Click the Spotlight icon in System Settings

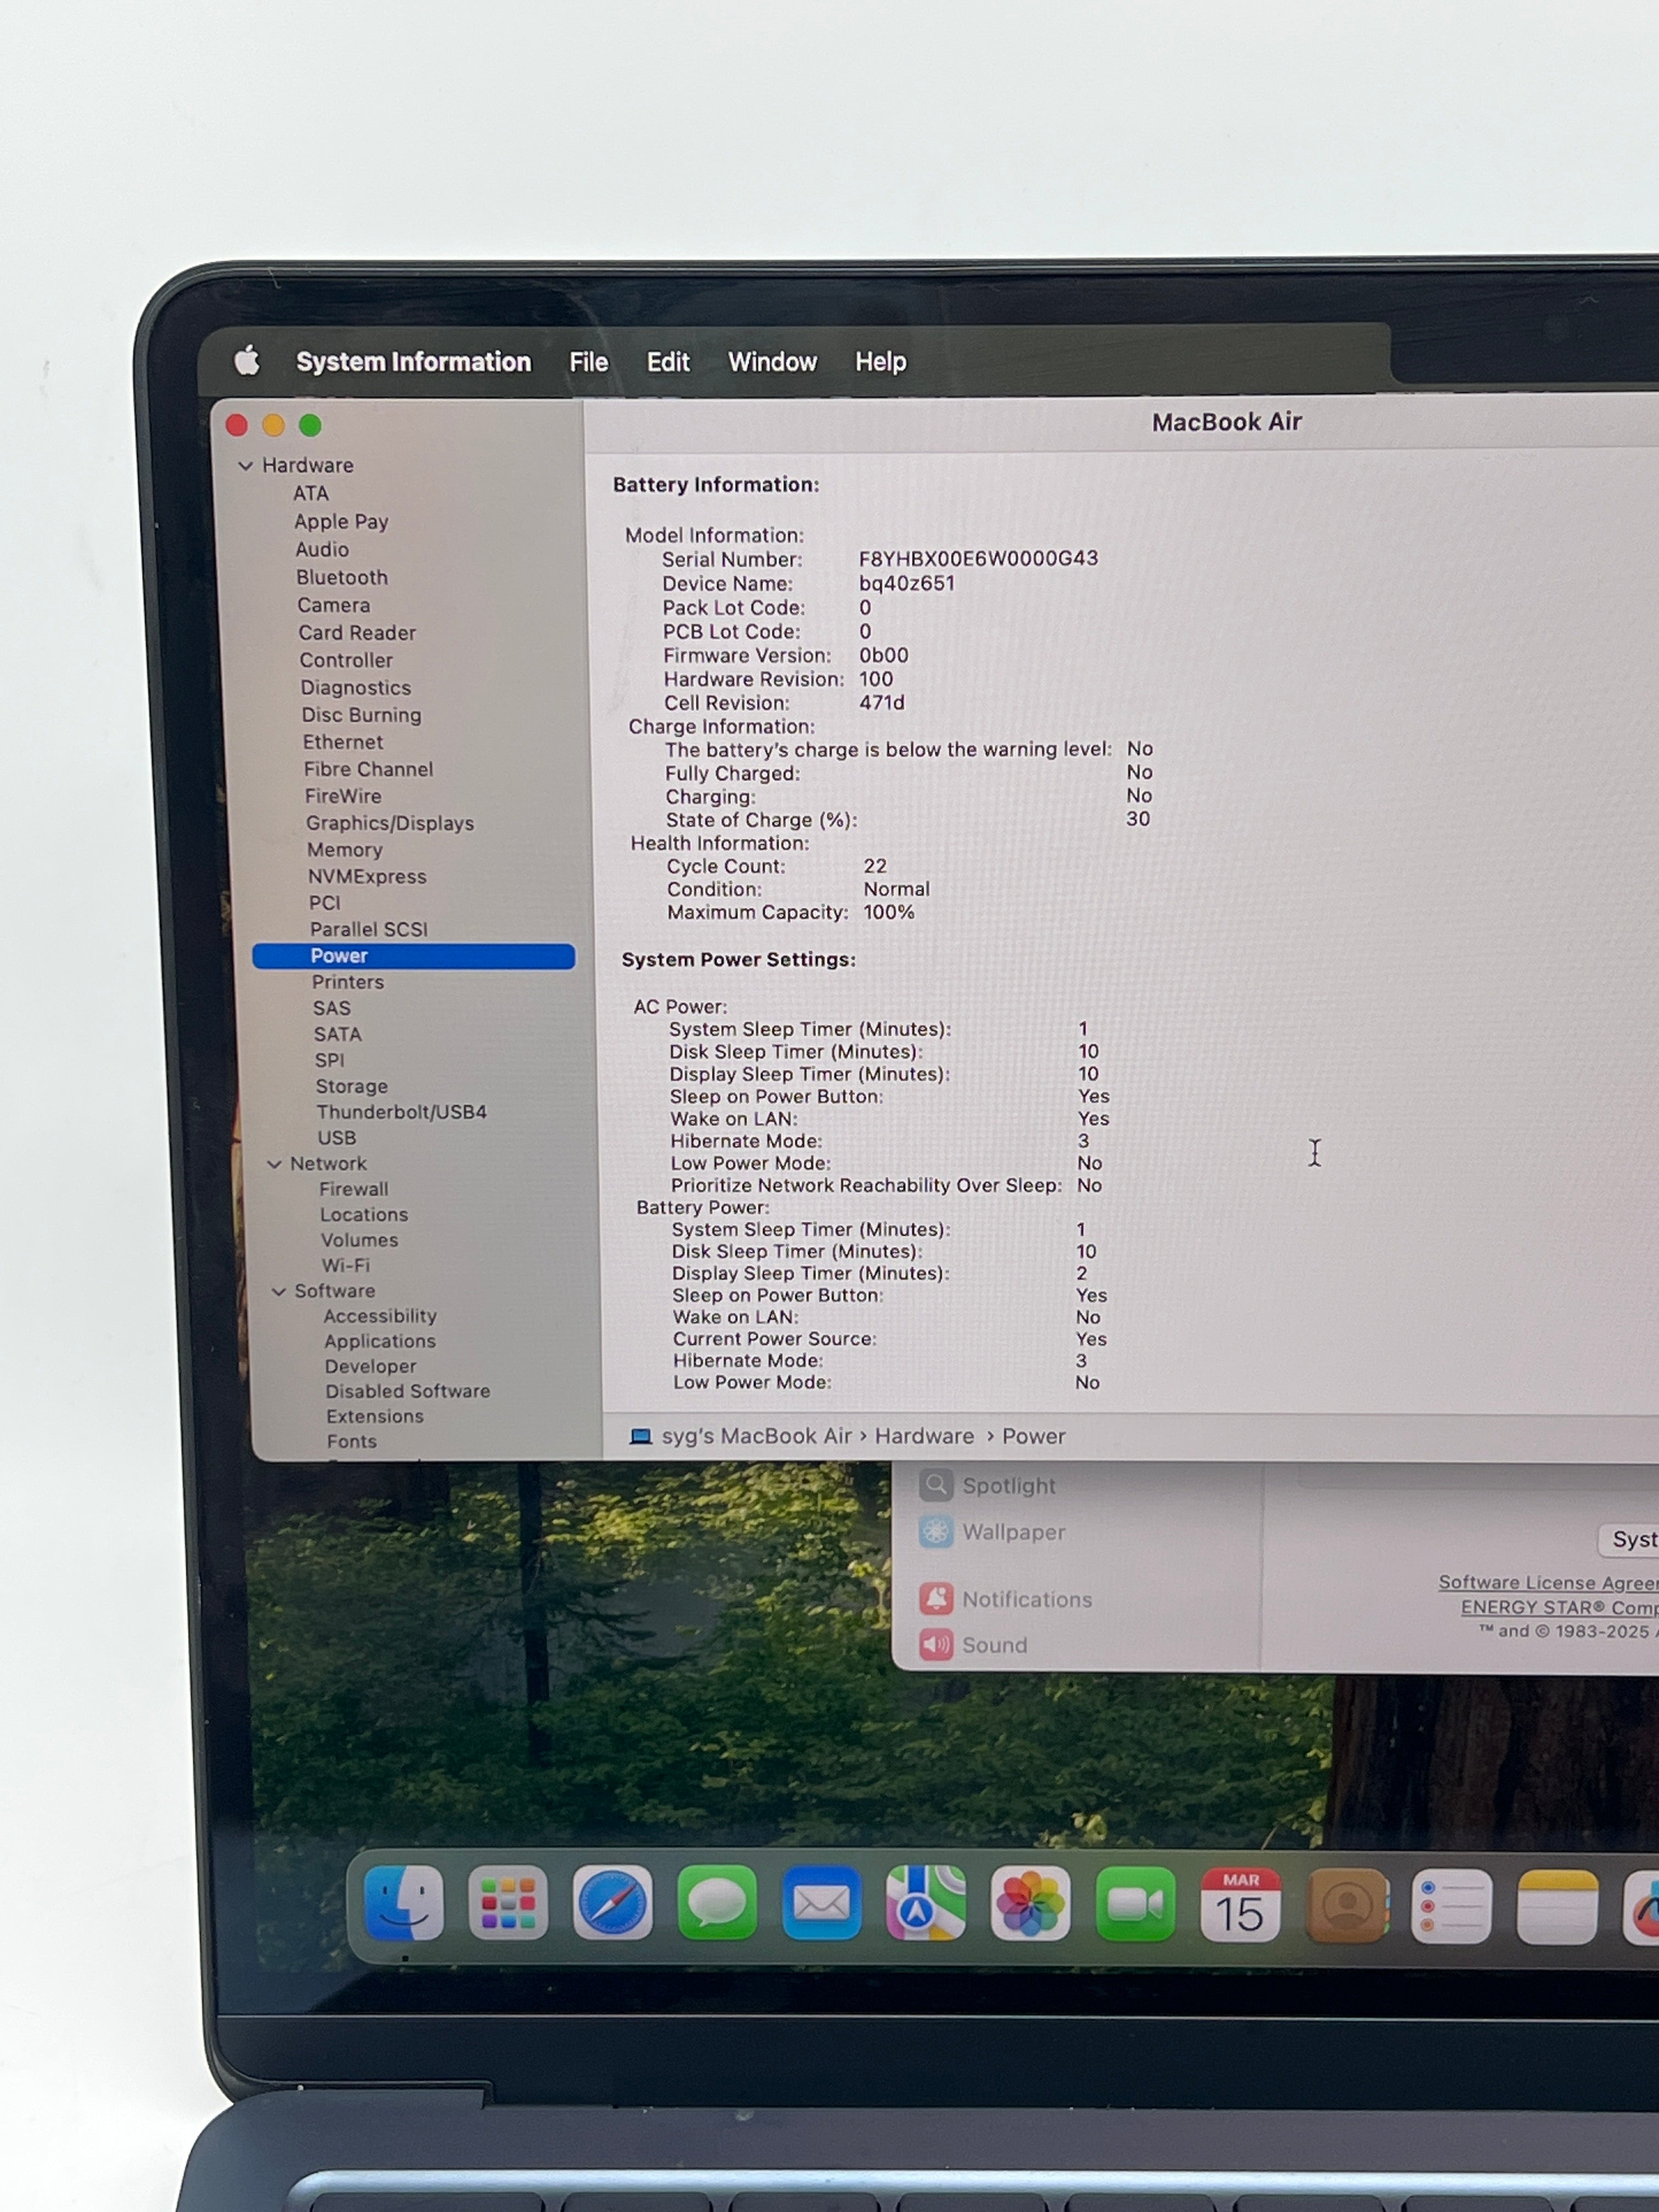pyautogui.click(x=936, y=1485)
